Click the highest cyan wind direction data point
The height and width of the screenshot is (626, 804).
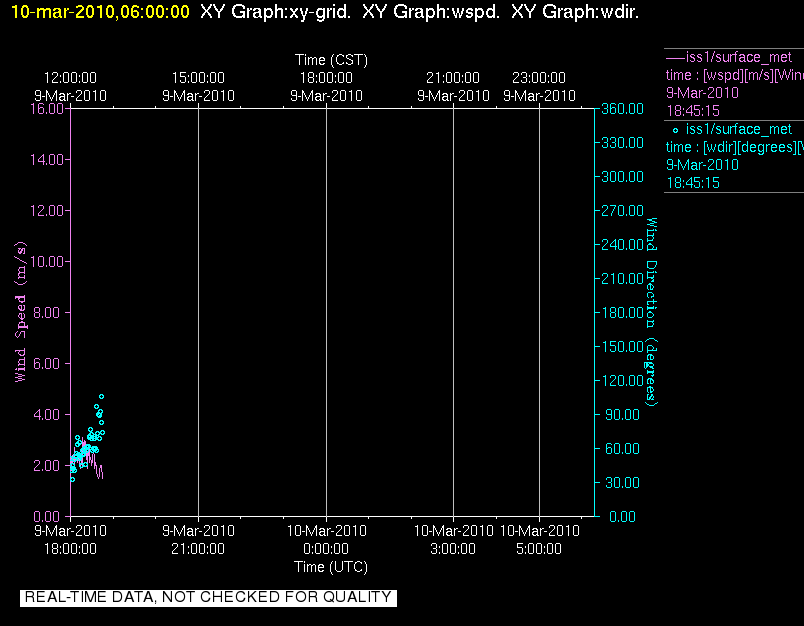click(x=102, y=396)
